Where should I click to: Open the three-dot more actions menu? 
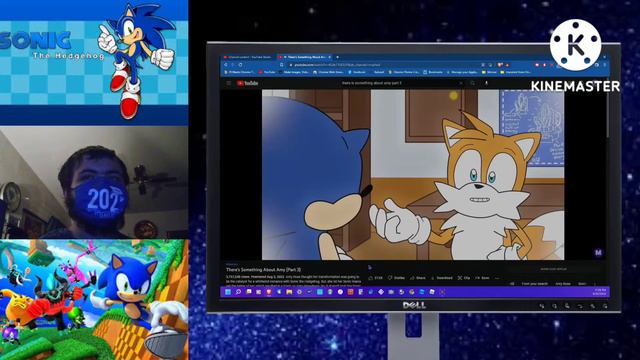[497, 278]
